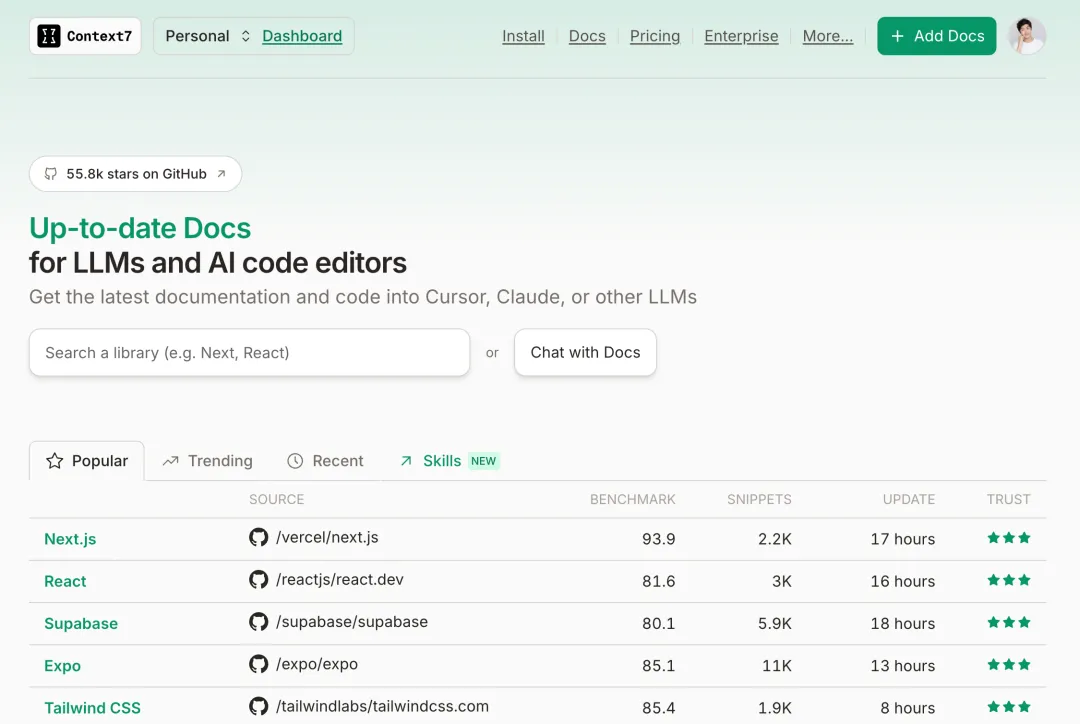Open the Install page
Screen dimensions: 1080x724
click(x=523, y=36)
